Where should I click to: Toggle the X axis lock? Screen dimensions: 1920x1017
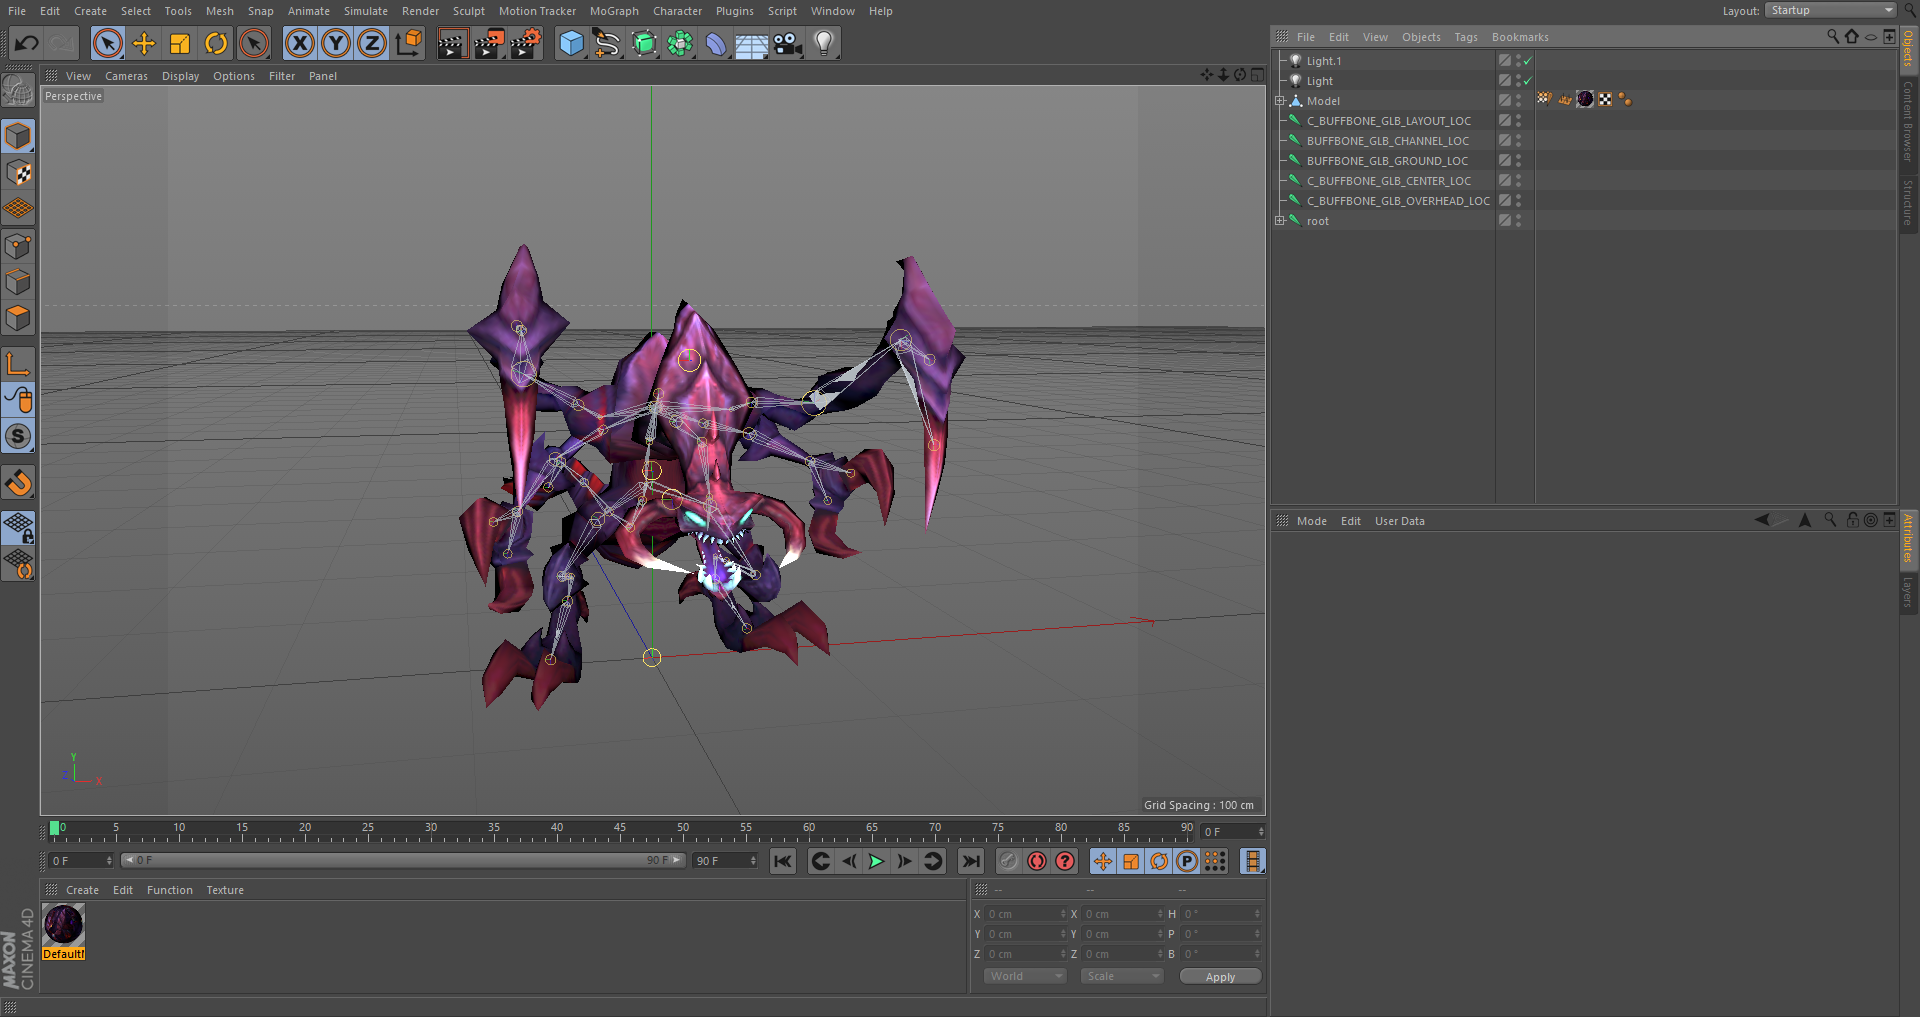click(x=300, y=43)
